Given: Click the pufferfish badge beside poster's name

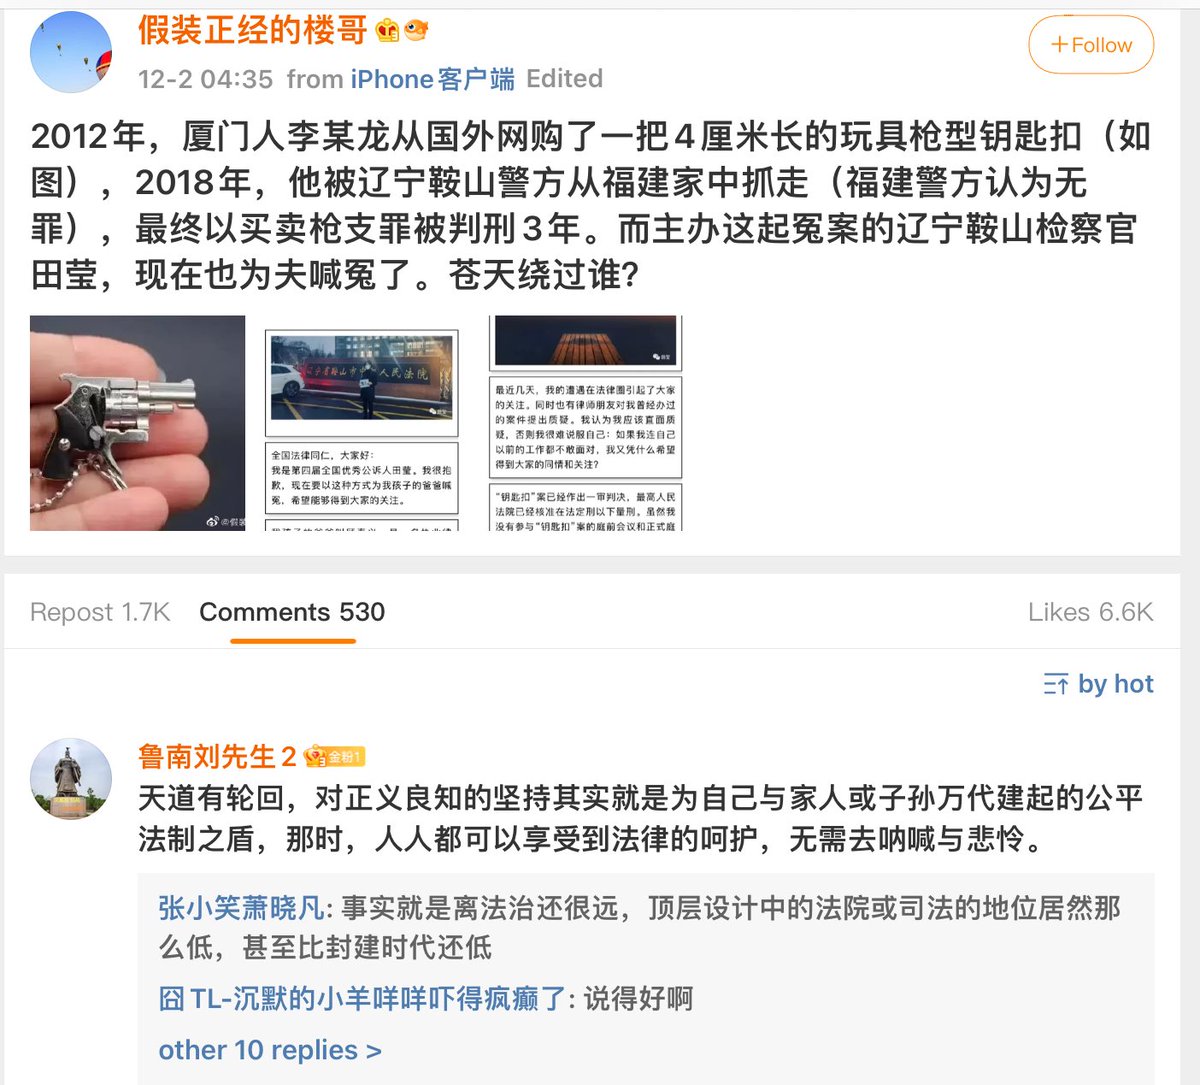Looking at the screenshot, I should click(416, 31).
